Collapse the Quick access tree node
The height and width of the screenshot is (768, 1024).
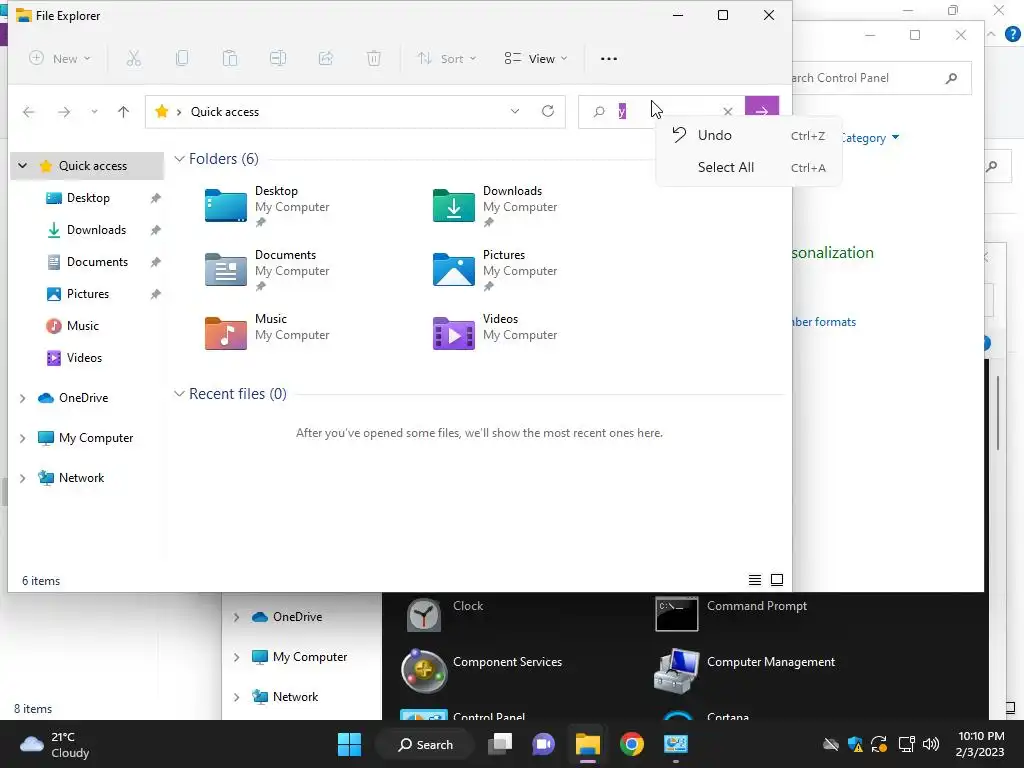pos(22,166)
